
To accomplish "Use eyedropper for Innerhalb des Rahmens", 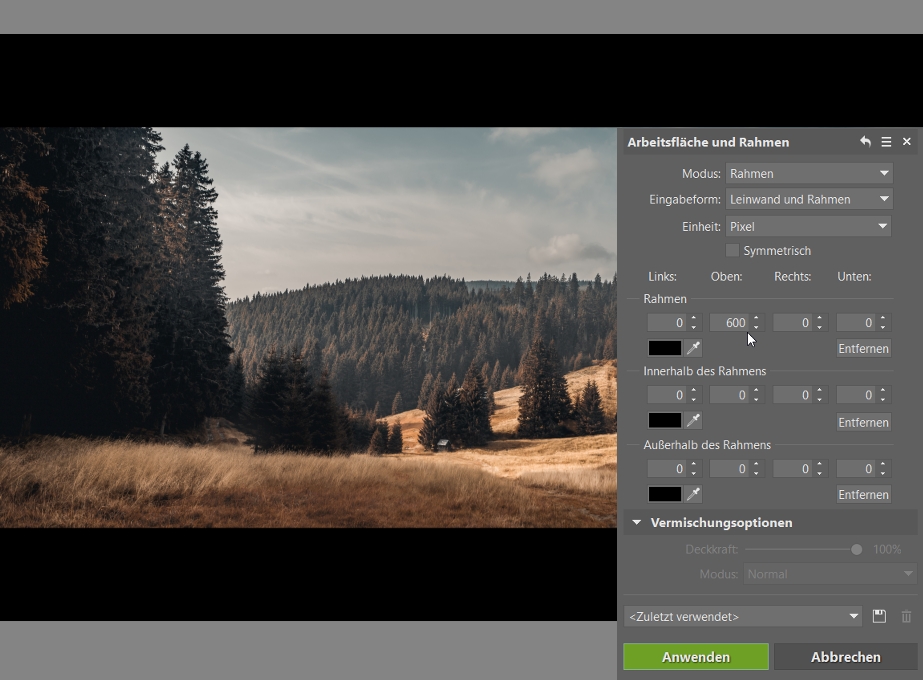I will click(693, 420).
